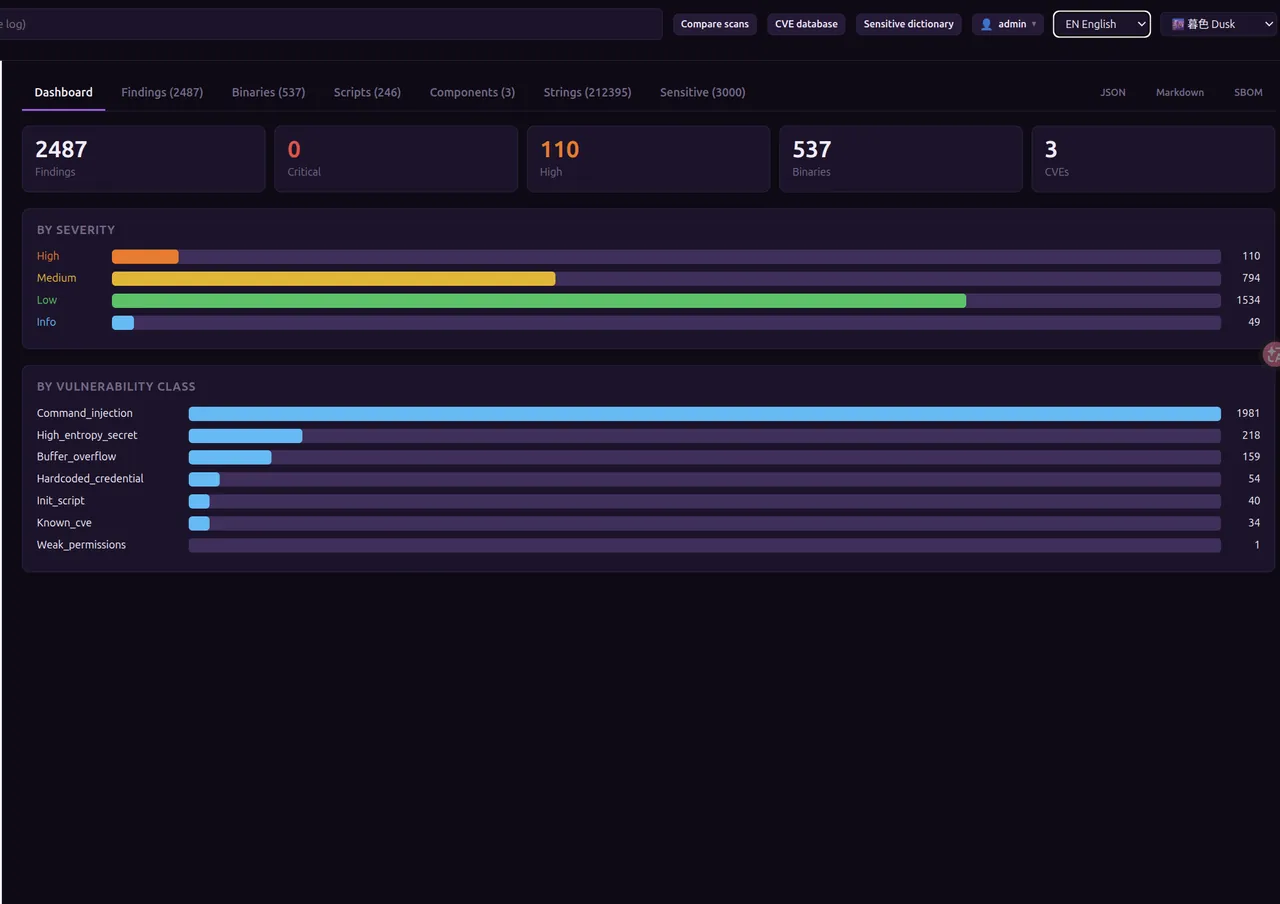This screenshot has height=904, width=1280.
Task: Click the Info severity count 49
Action: 1254,322
